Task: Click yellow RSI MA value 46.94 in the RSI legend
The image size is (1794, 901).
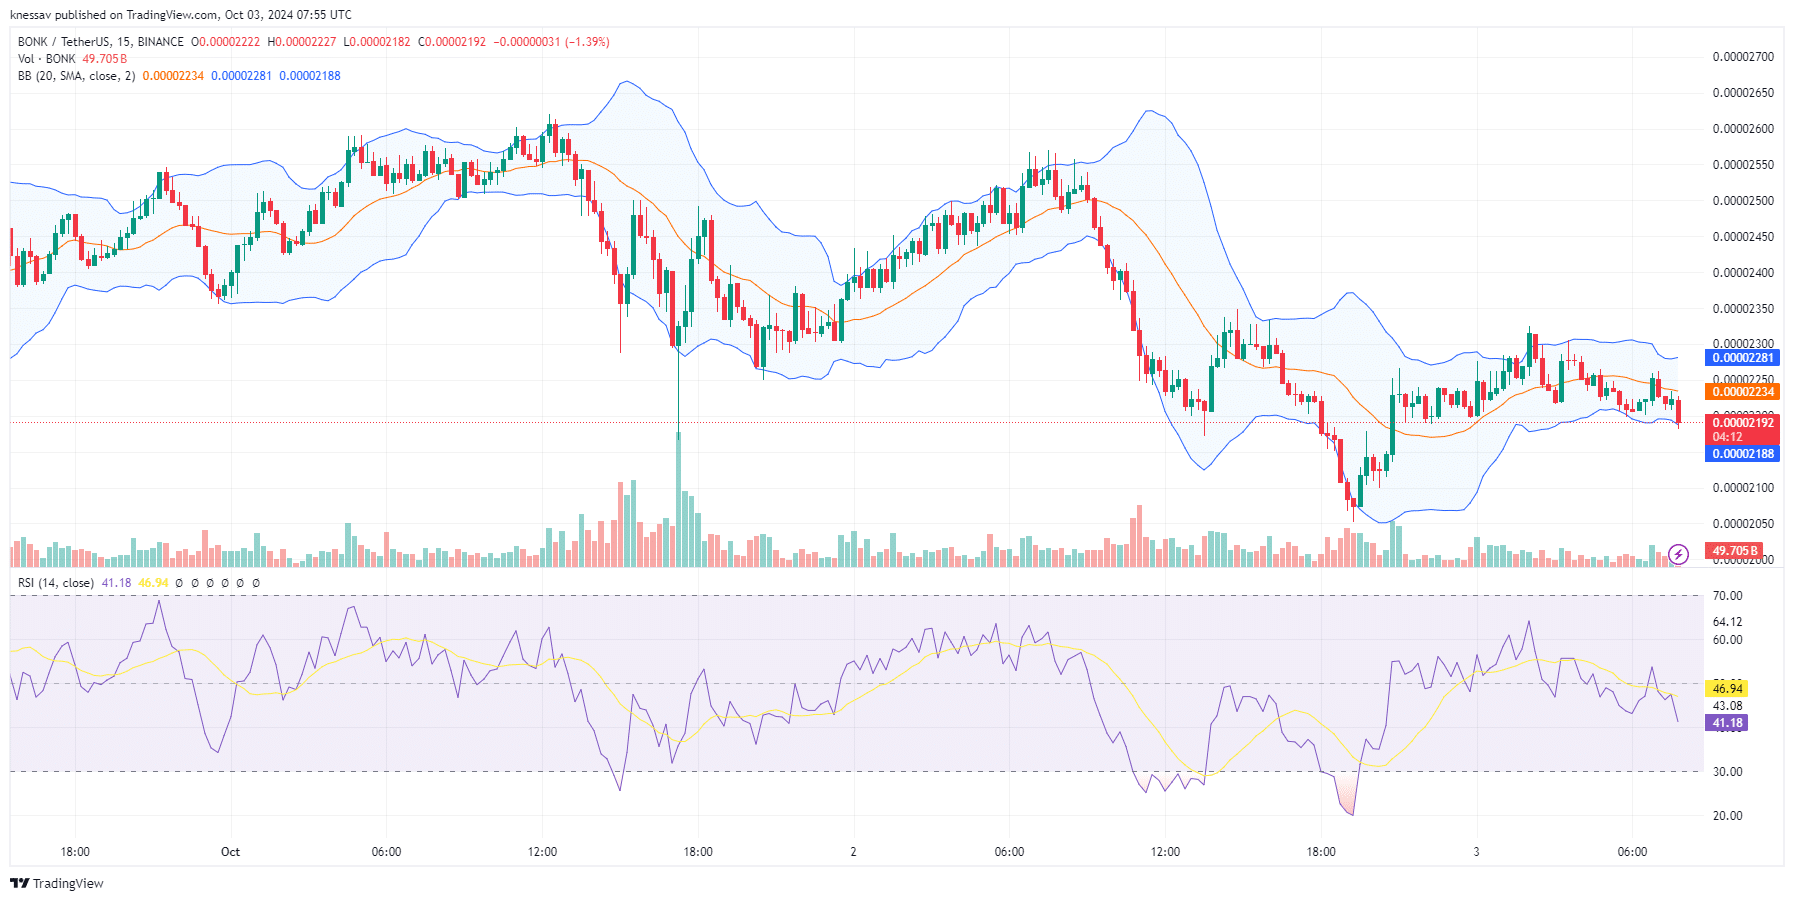Action: [153, 583]
